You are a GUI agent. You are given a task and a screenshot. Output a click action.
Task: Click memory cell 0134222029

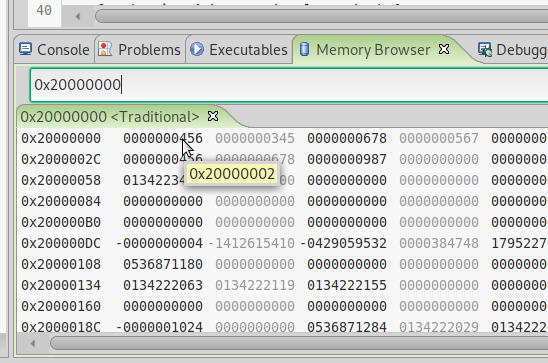[439, 327]
